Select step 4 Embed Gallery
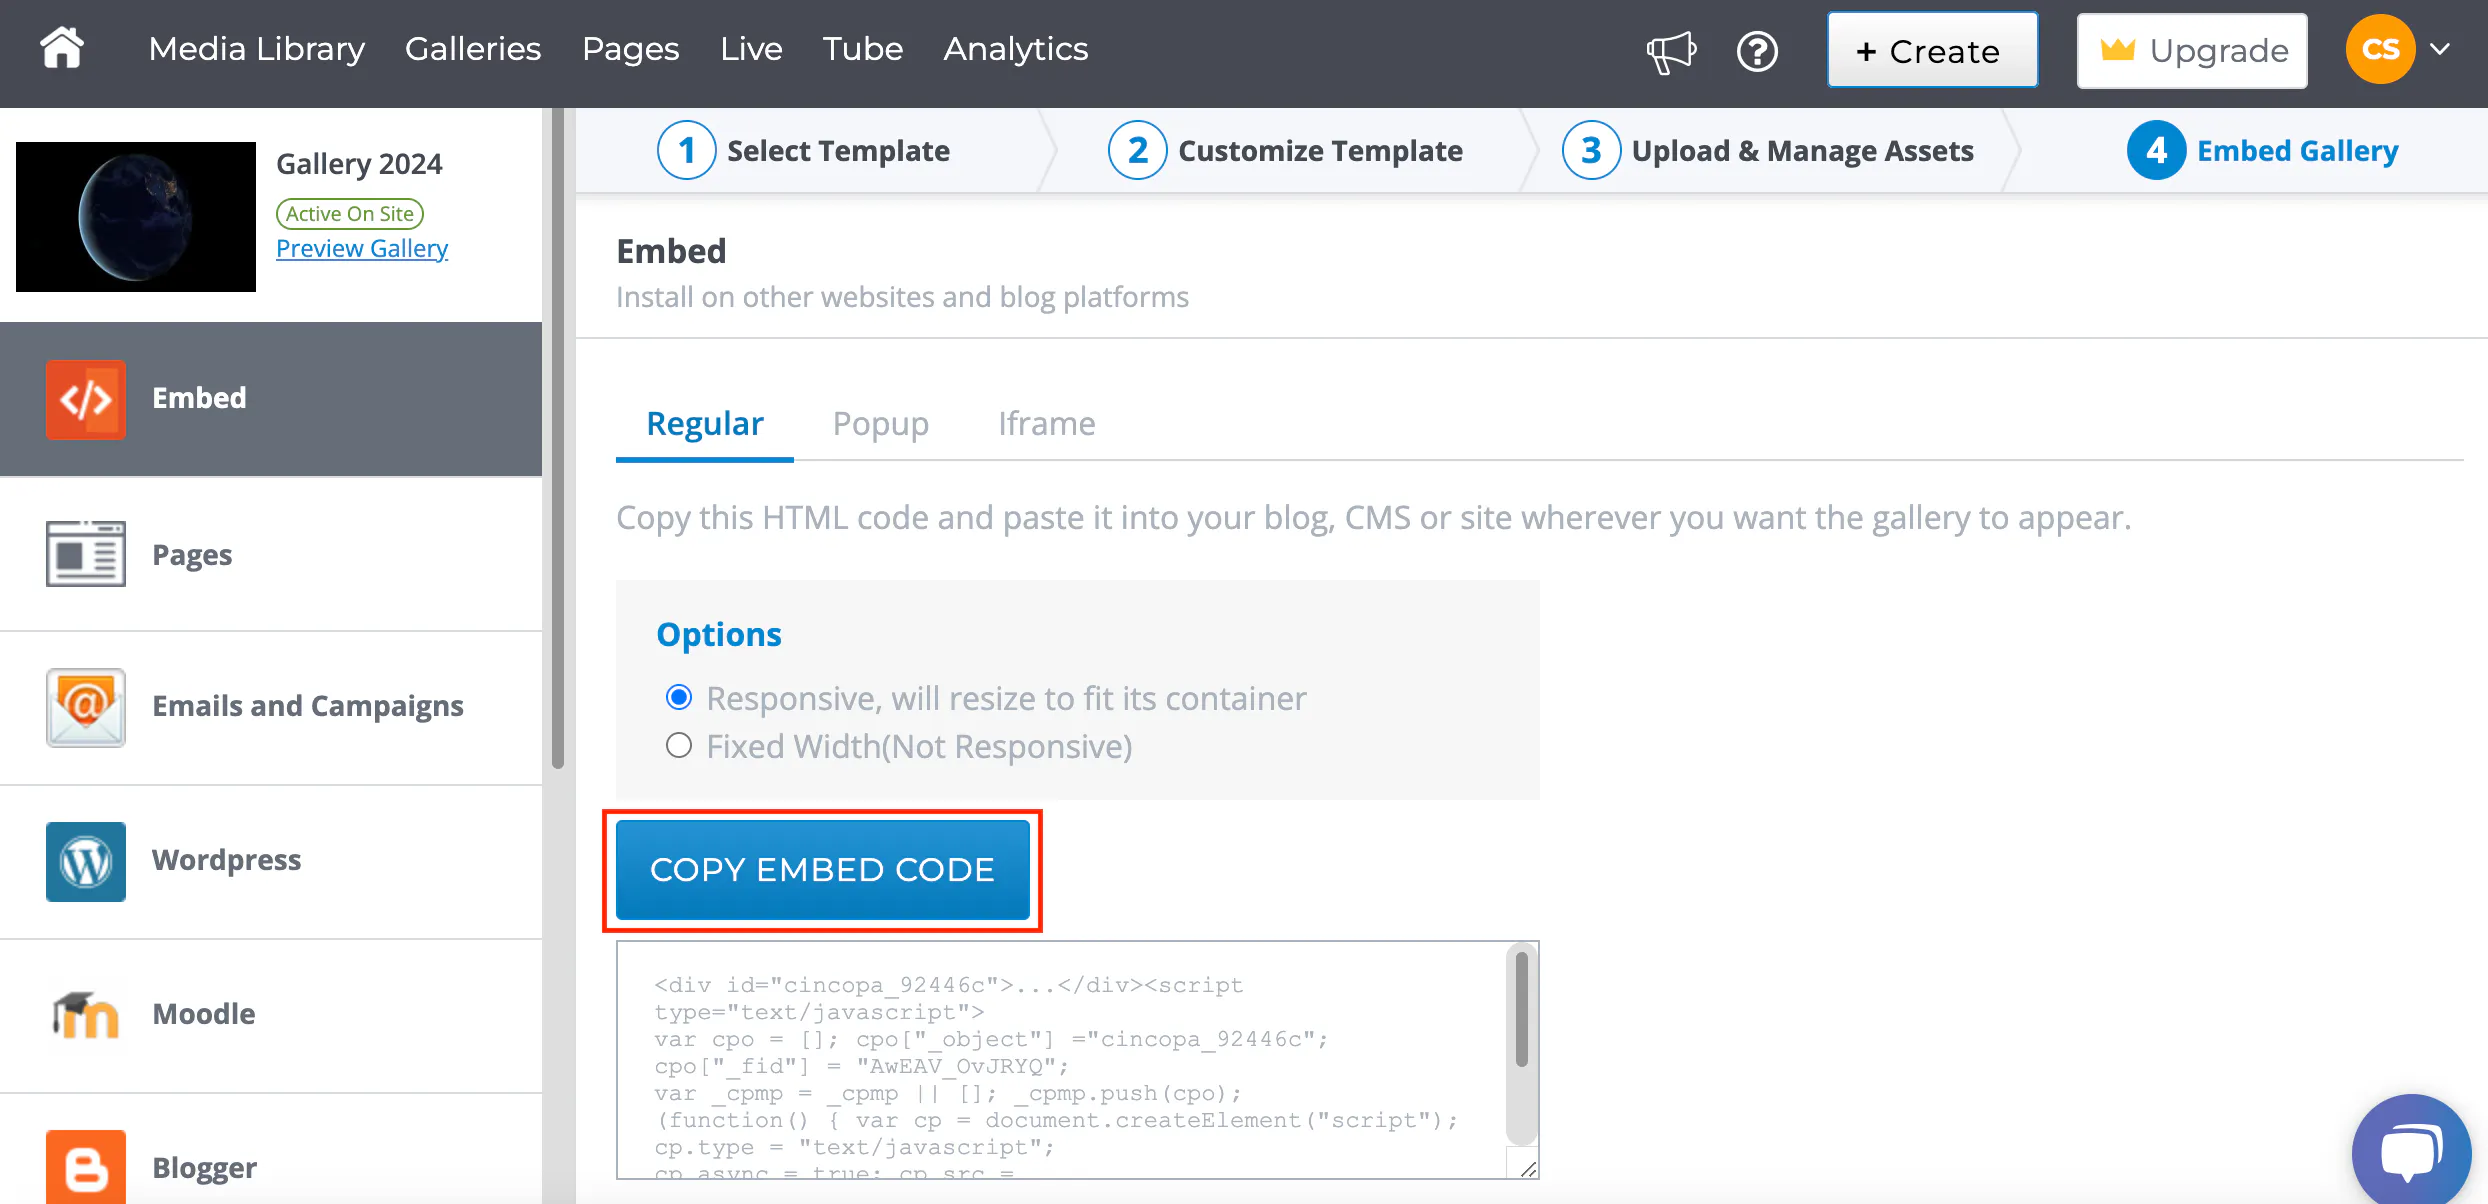2488x1204 pixels. (x=2263, y=150)
